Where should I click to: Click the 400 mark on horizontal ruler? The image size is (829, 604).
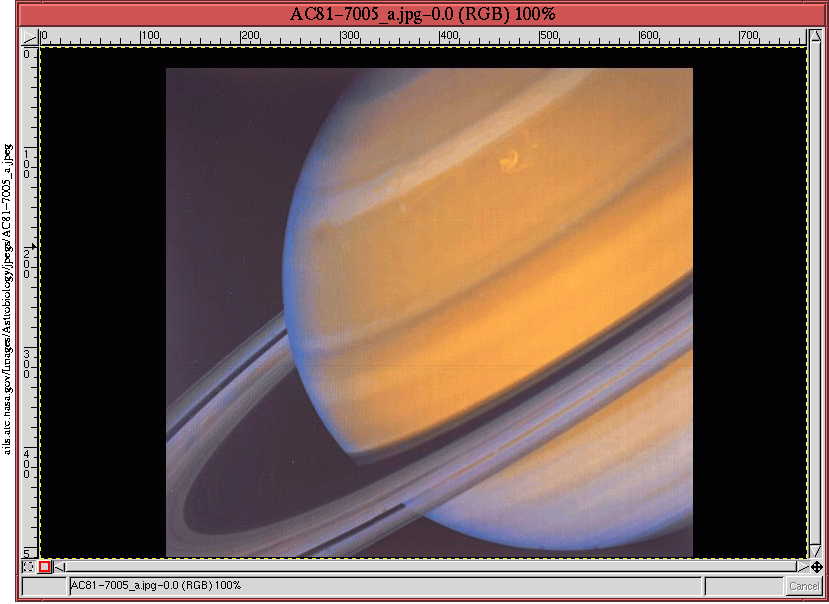[x=443, y=38]
